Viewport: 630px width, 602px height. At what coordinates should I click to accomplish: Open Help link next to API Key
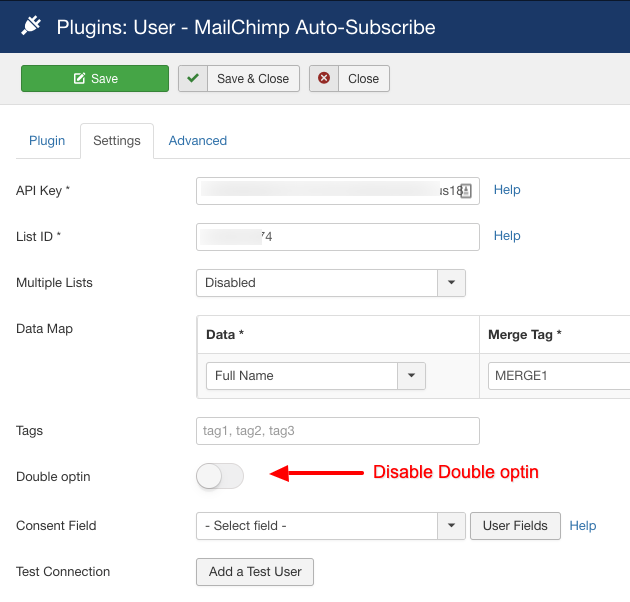point(507,190)
